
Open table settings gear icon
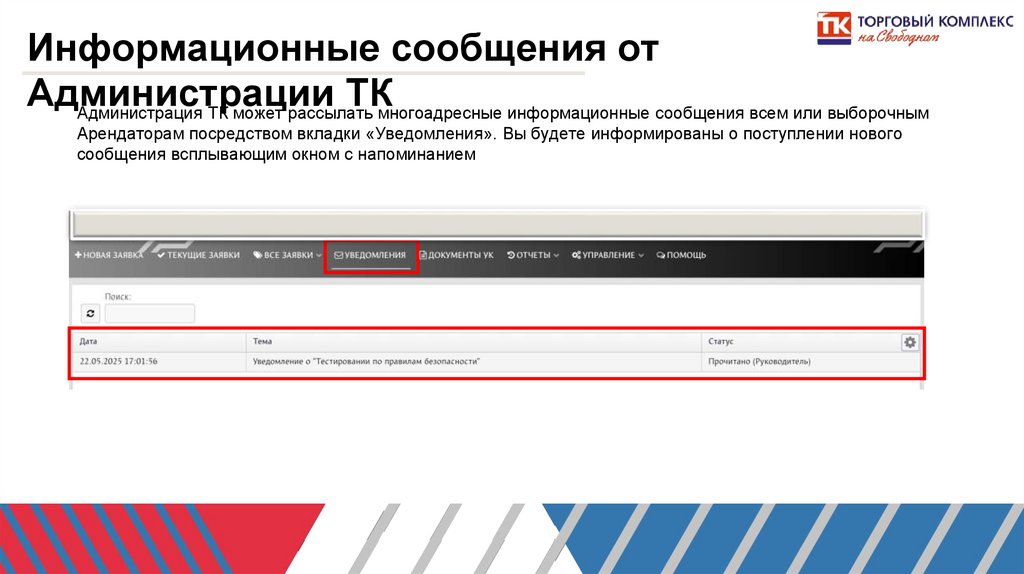pos(910,342)
